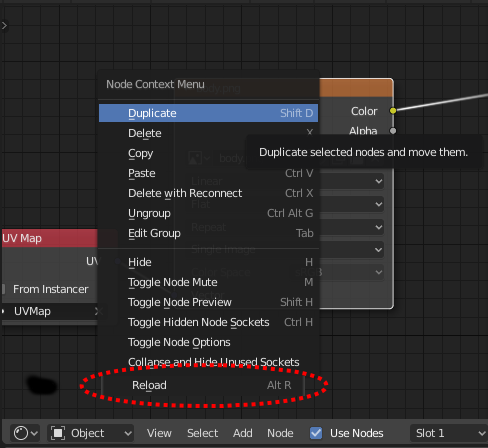Image resolution: width=488 pixels, height=448 pixels.
Task: Click the yellow Color output socket
Action: (x=393, y=111)
